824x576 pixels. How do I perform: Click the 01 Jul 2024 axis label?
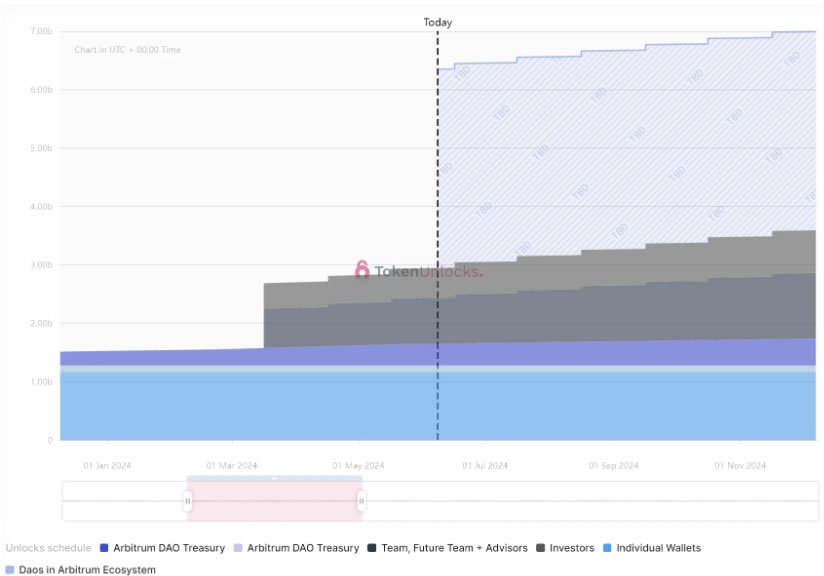(485, 466)
